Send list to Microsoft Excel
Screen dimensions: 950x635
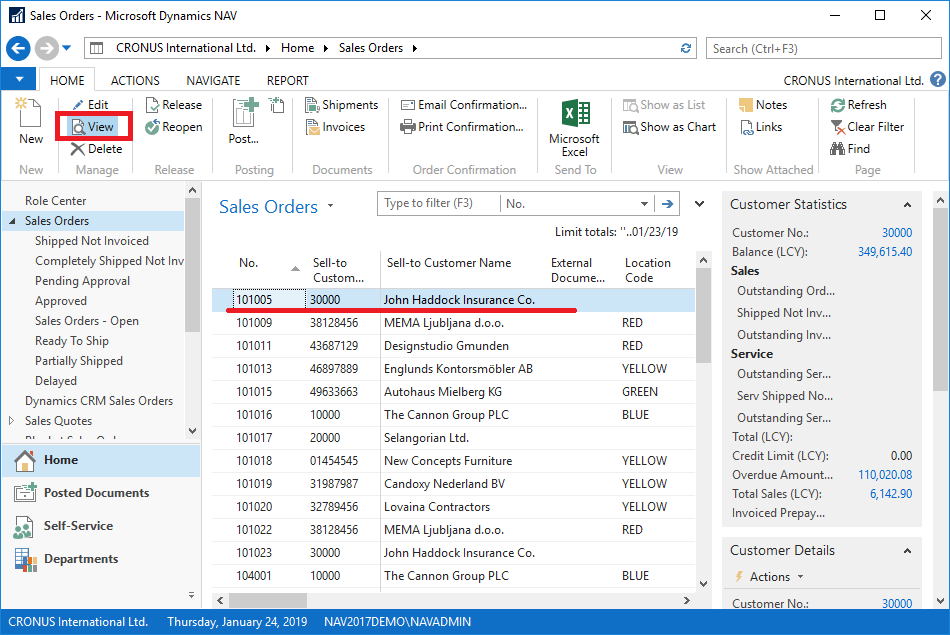[x=574, y=128]
